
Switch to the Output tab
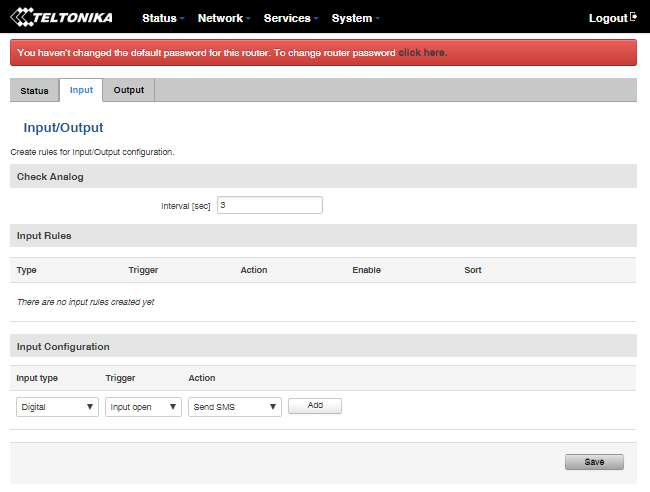pyautogui.click(x=128, y=90)
